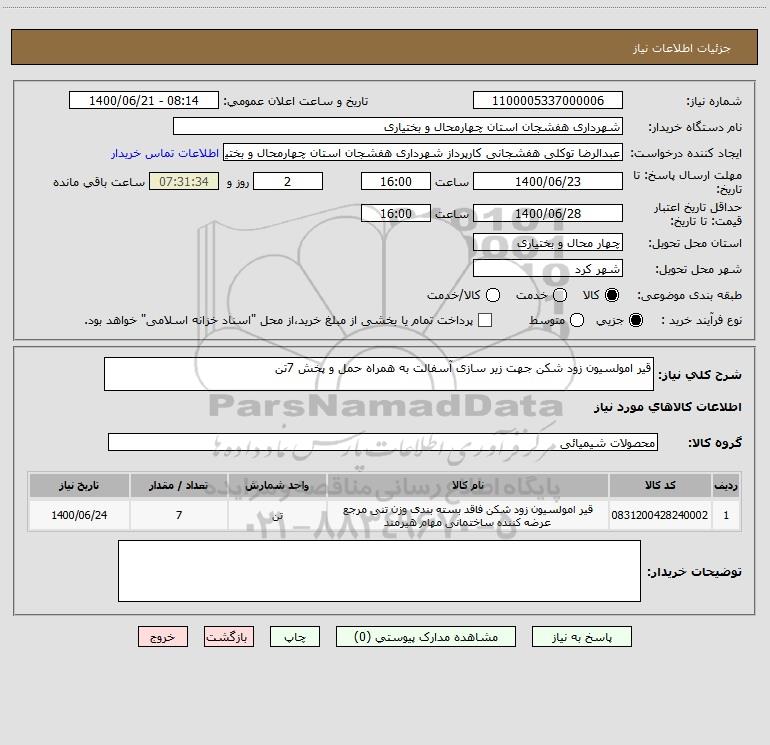This screenshot has width=770, height=745.
Task: Click the شماره نیاز field 1100005337000006
Action: point(548,101)
